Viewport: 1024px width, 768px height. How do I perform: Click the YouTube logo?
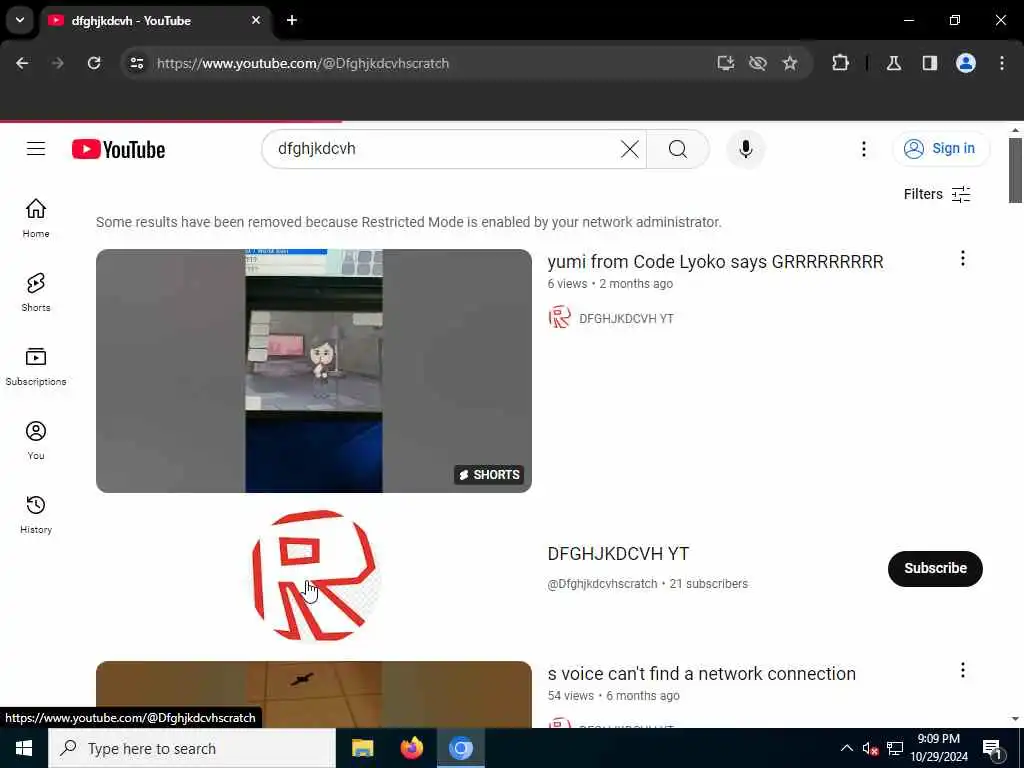pos(118,150)
